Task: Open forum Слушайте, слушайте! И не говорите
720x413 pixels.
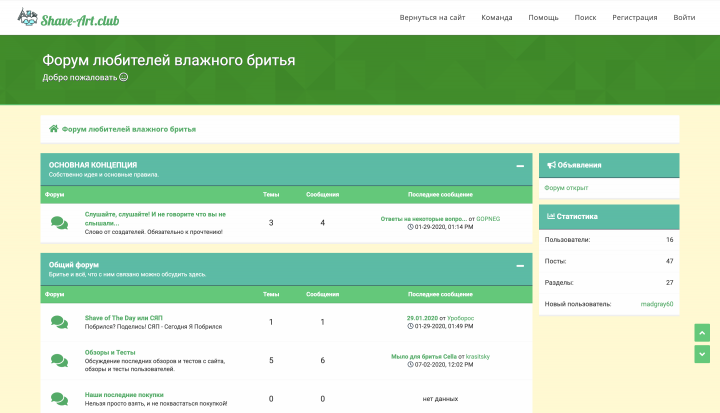Action: pos(155,218)
